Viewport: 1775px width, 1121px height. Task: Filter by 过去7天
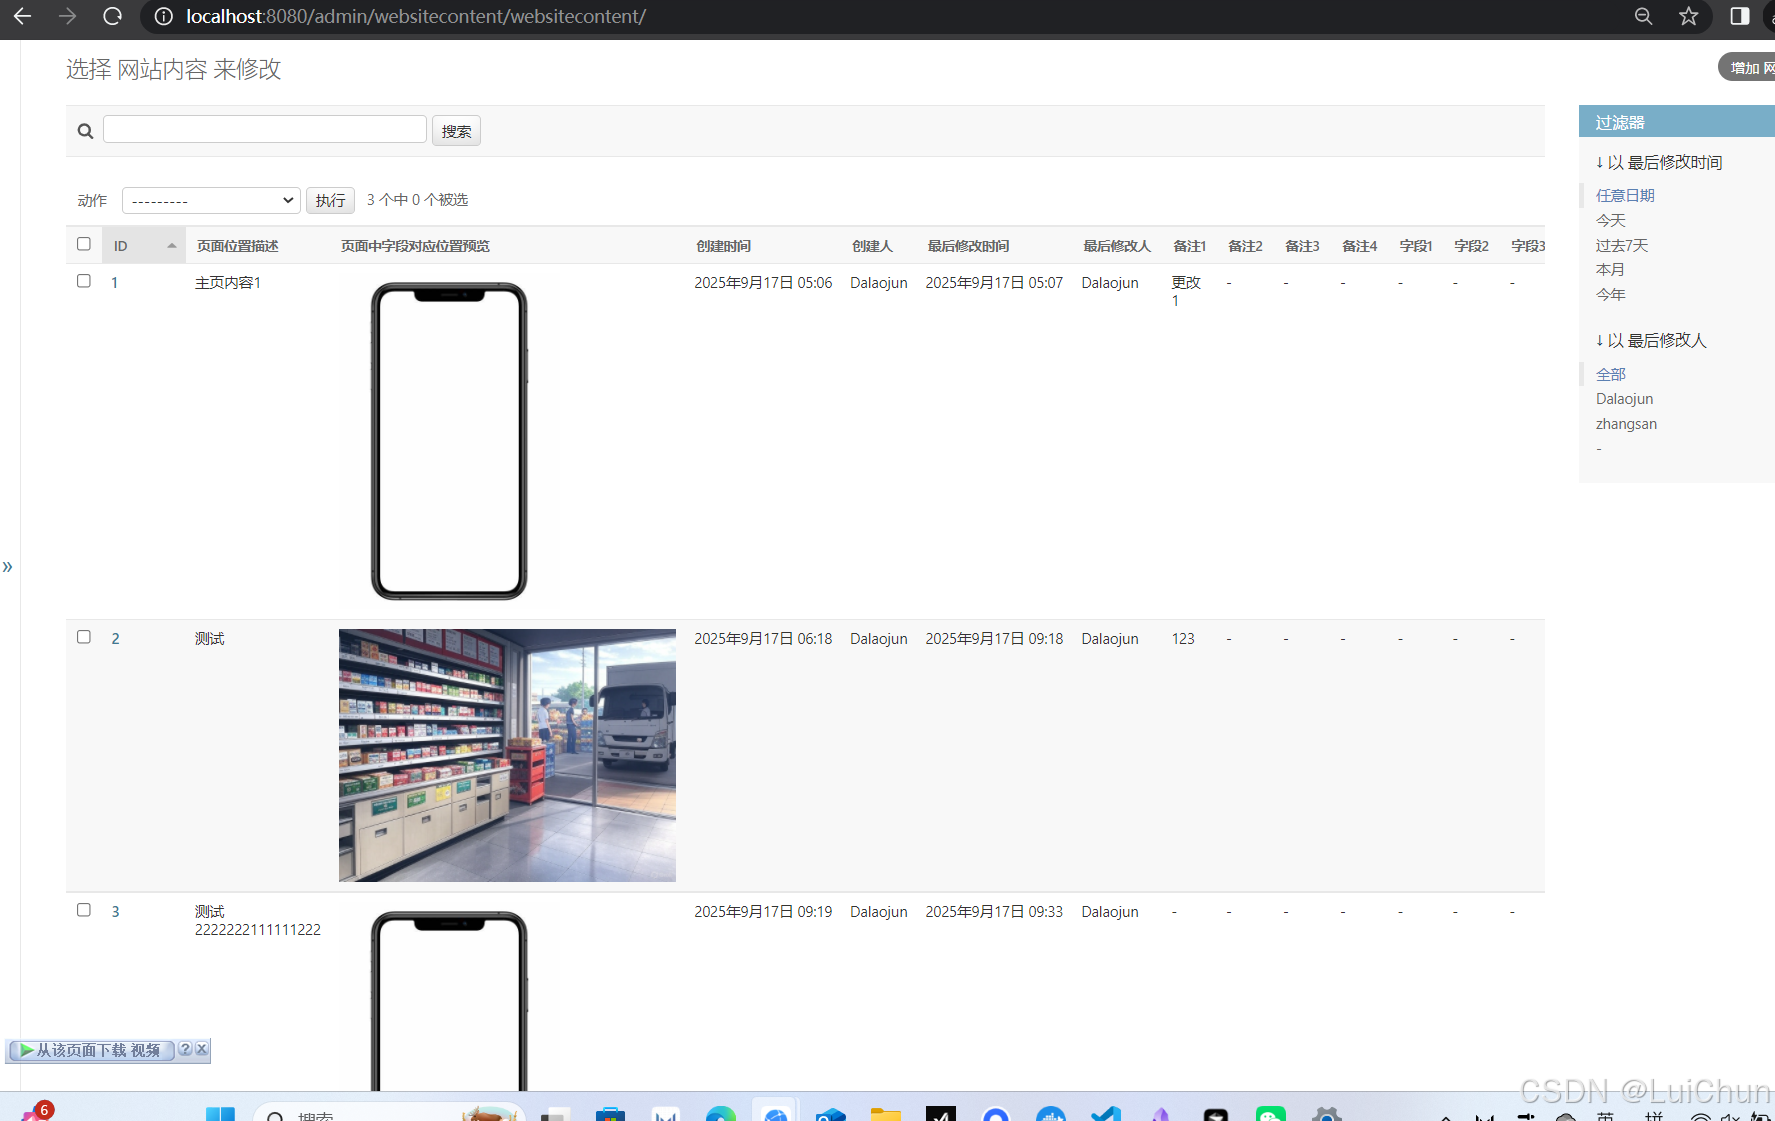click(1622, 245)
